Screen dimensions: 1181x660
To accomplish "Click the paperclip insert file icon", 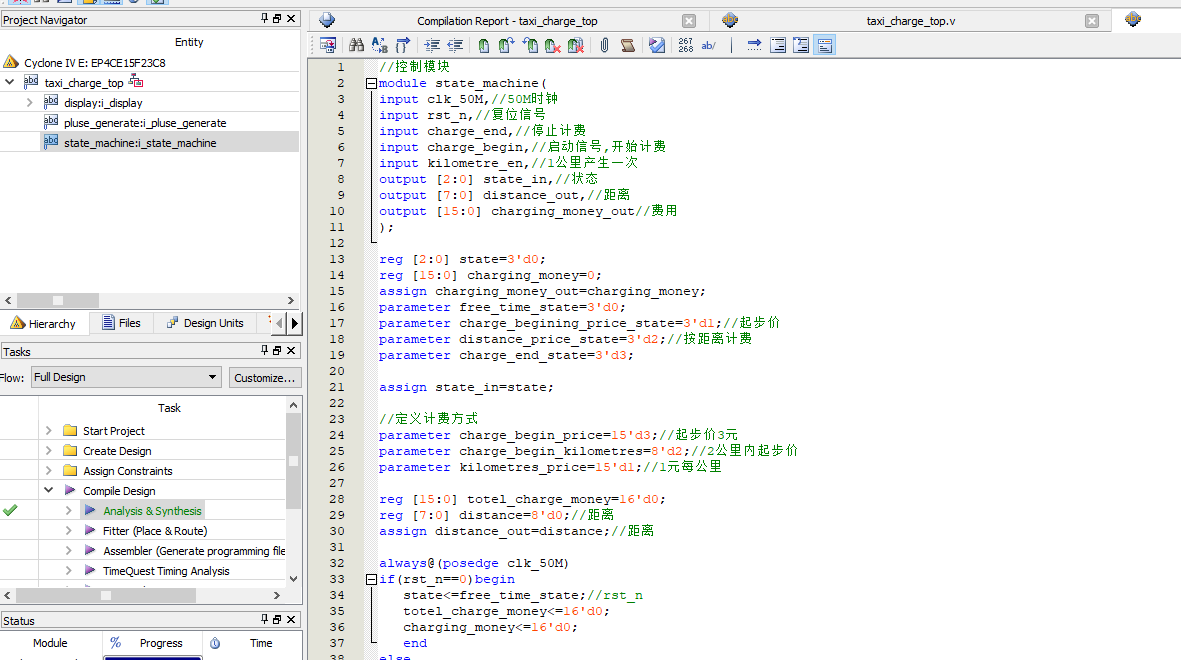I will tap(604, 45).
